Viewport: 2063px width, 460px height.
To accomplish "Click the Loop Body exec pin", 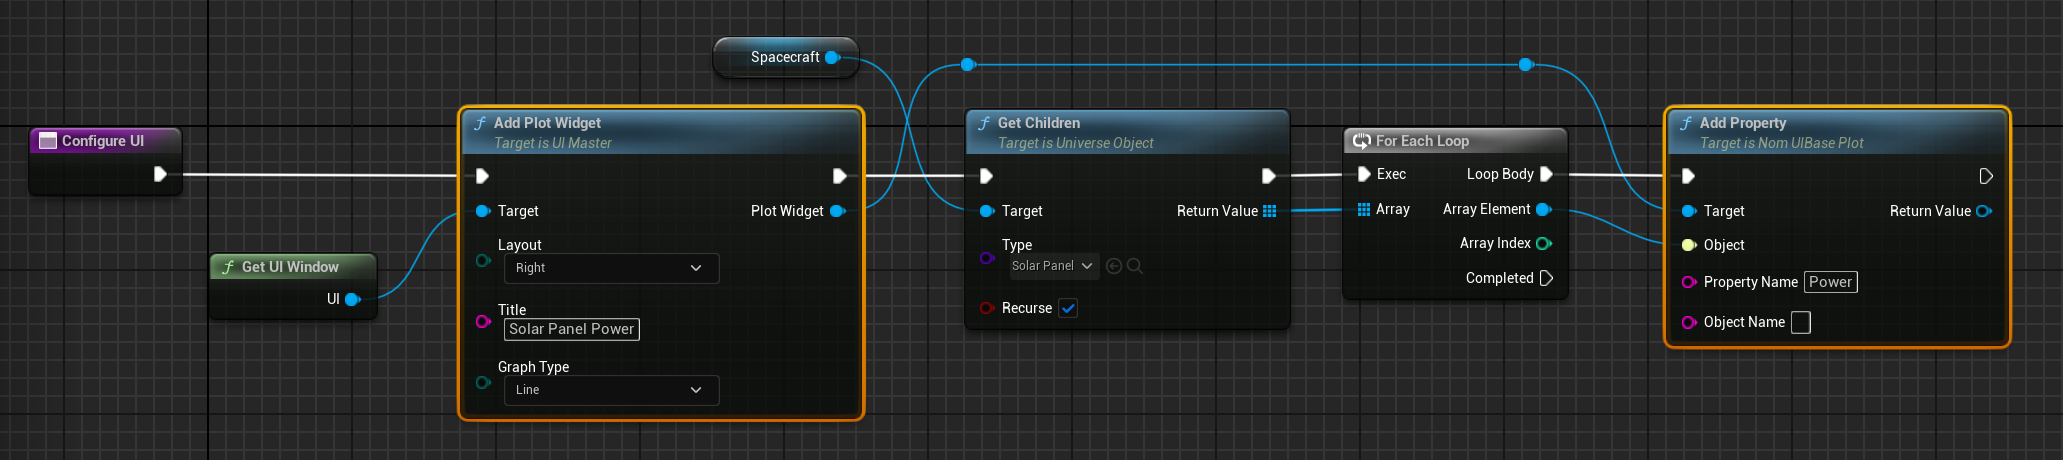I will [1546, 174].
